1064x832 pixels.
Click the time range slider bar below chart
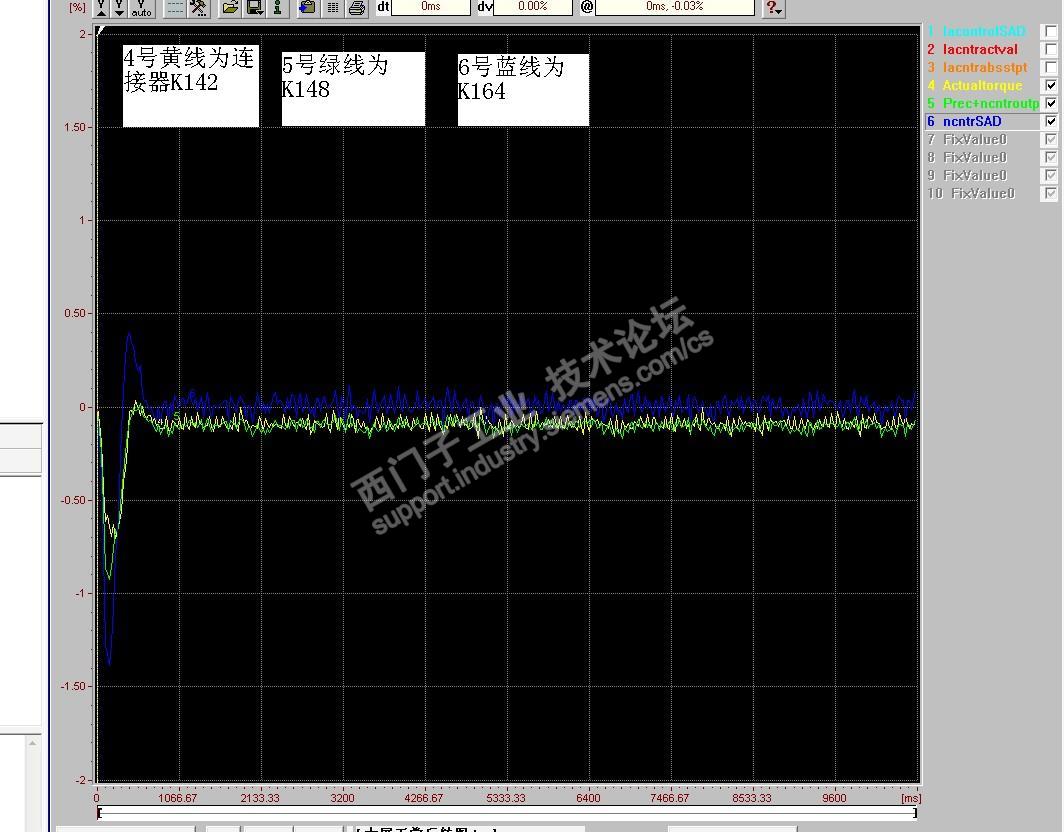pyautogui.click(x=507, y=812)
